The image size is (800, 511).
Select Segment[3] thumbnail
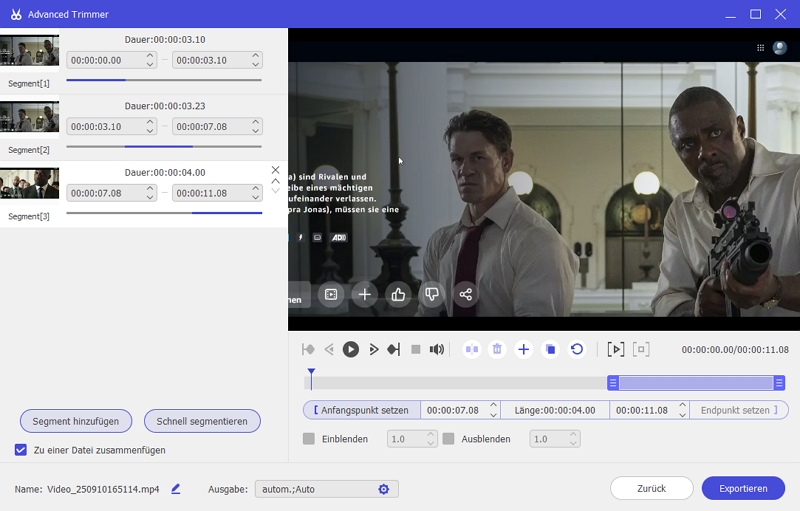point(30,184)
